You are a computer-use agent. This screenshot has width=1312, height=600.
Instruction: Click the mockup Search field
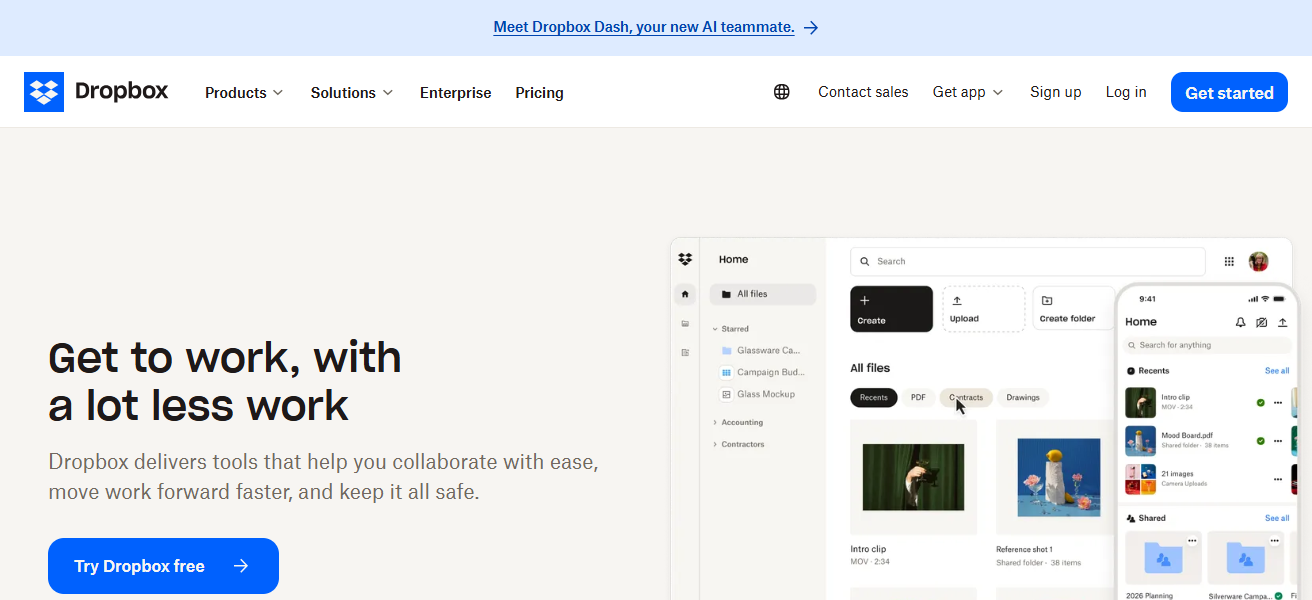1028,261
